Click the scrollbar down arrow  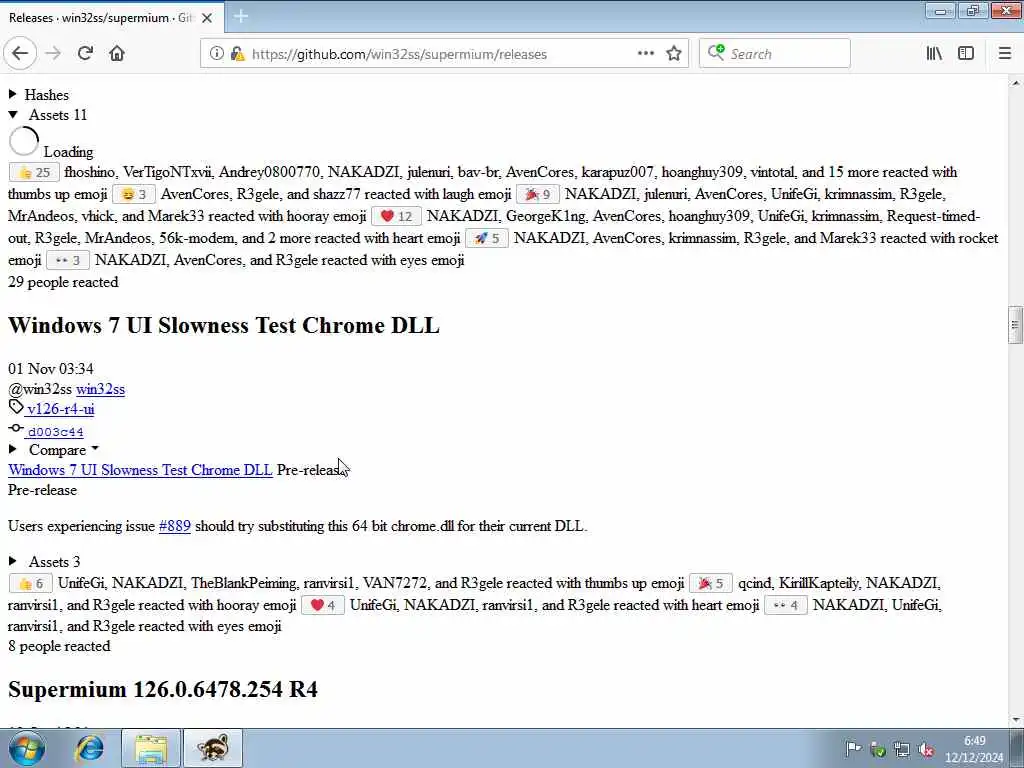1015,720
